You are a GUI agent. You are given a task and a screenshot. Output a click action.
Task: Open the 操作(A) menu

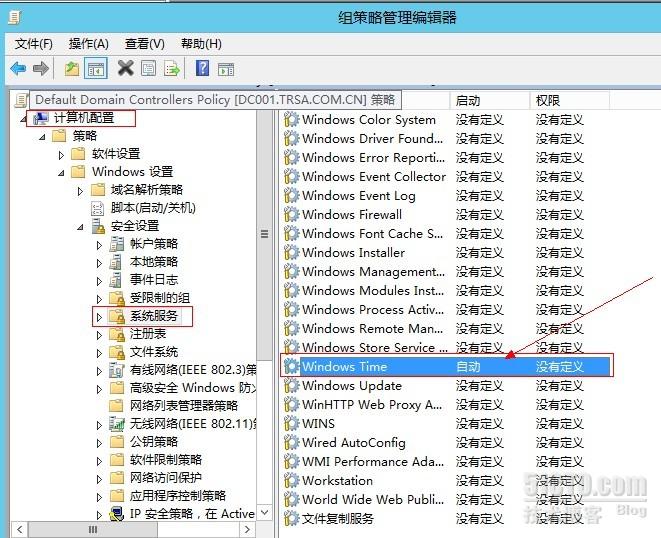pos(89,44)
